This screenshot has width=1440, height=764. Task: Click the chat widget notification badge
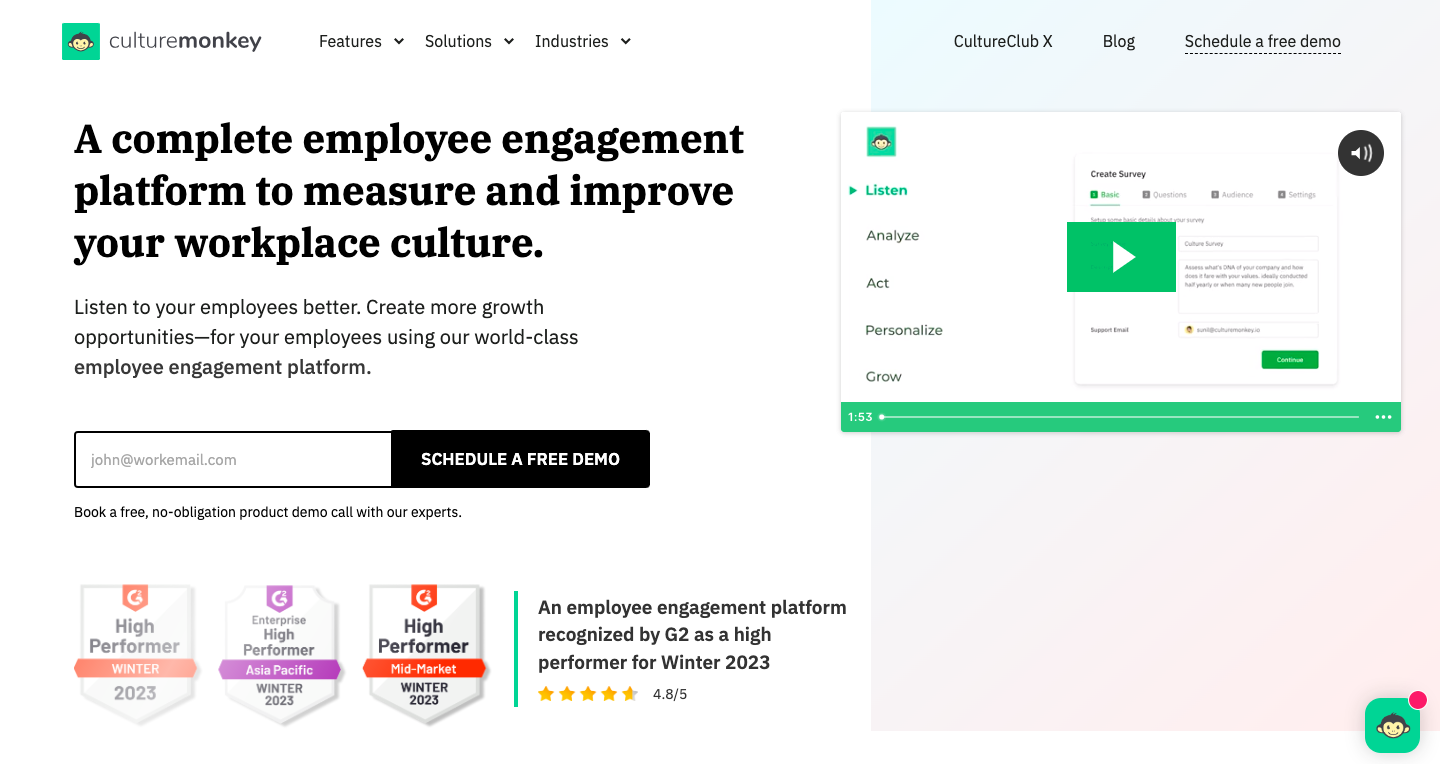1417,701
